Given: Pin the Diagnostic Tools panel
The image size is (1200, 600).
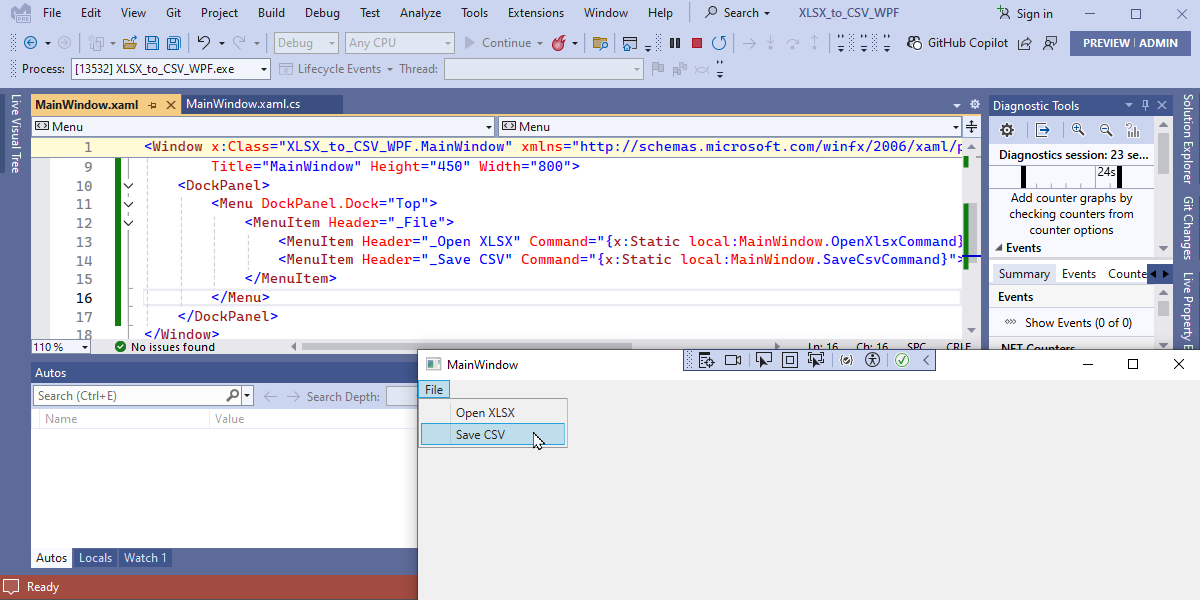Looking at the screenshot, I should tap(1146, 105).
